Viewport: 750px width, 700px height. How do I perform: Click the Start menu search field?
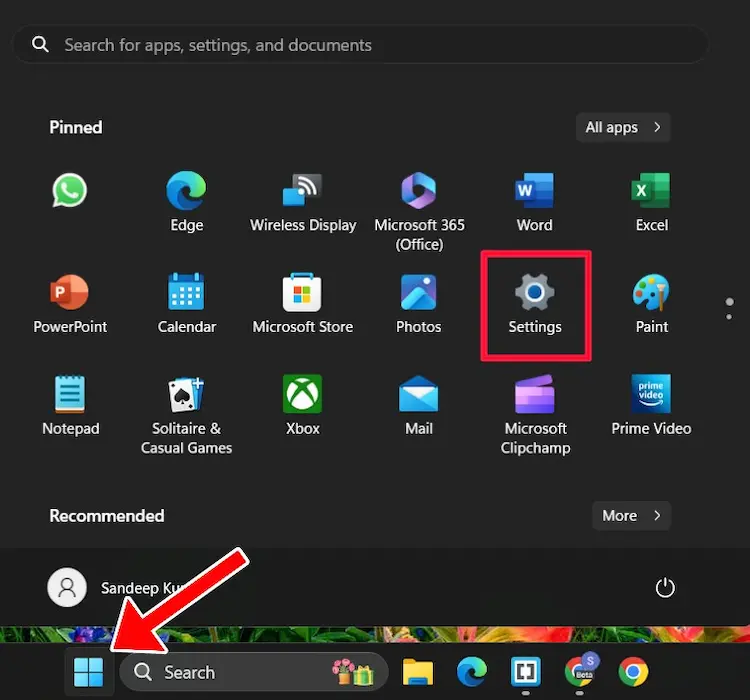point(360,45)
